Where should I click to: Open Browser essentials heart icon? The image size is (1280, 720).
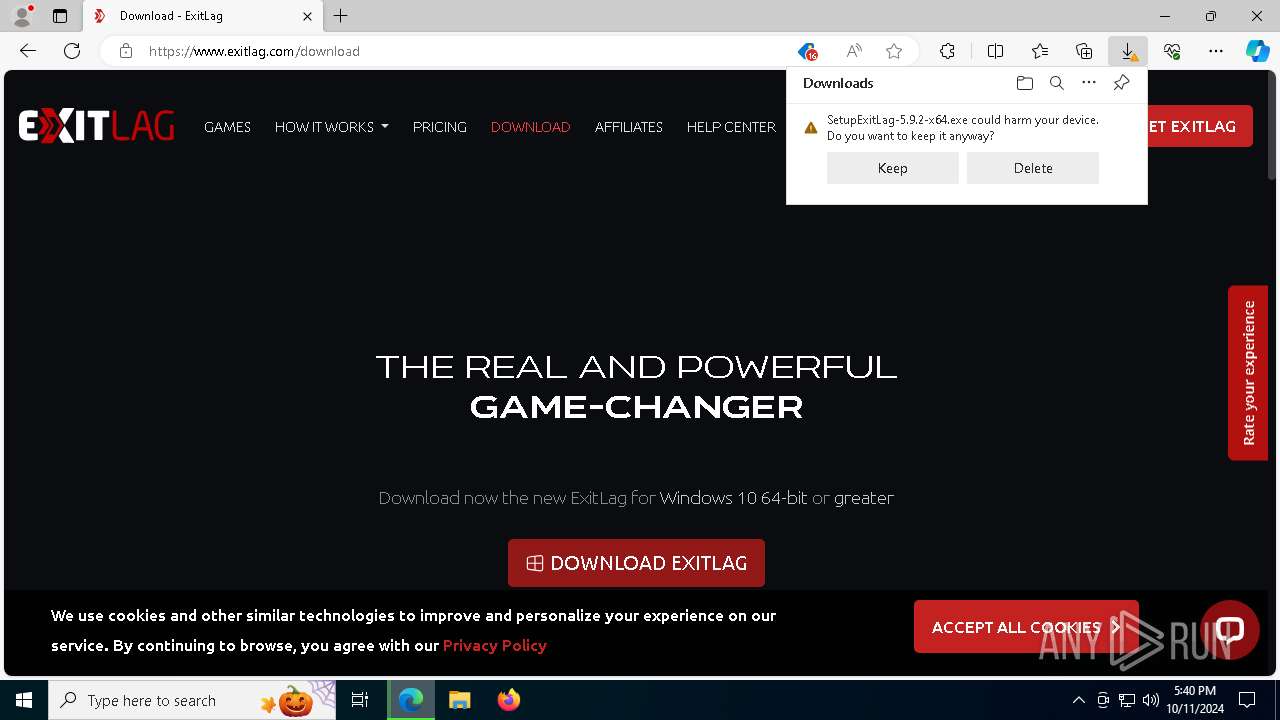[x=1172, y=51]
